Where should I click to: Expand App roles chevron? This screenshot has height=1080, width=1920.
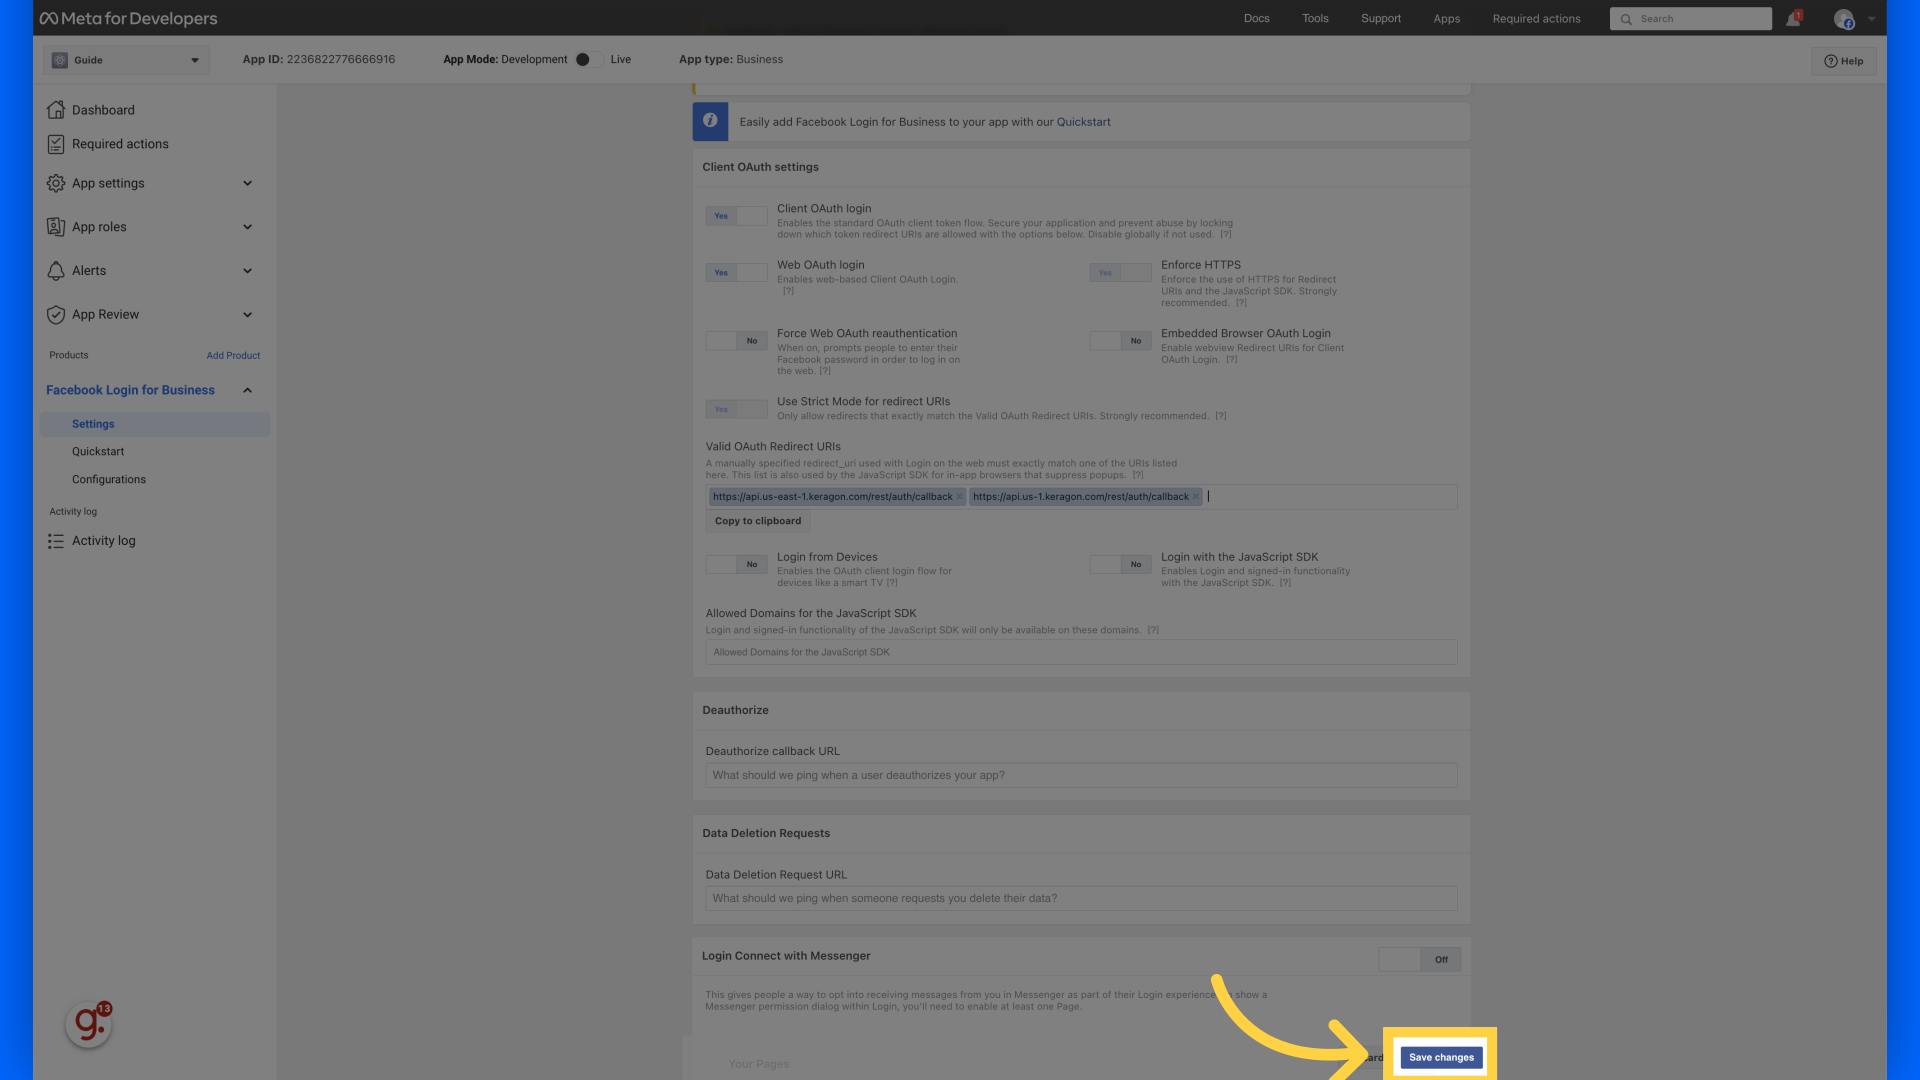pos(247,227)
